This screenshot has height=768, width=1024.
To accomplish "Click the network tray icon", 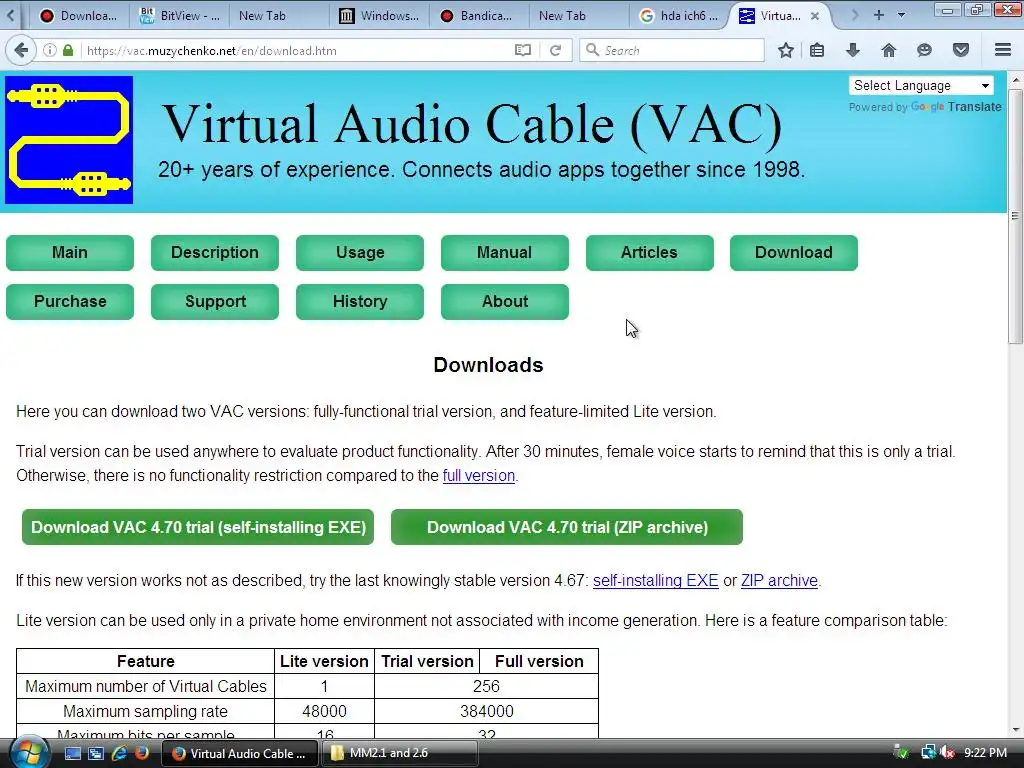I will coord(928,753).
